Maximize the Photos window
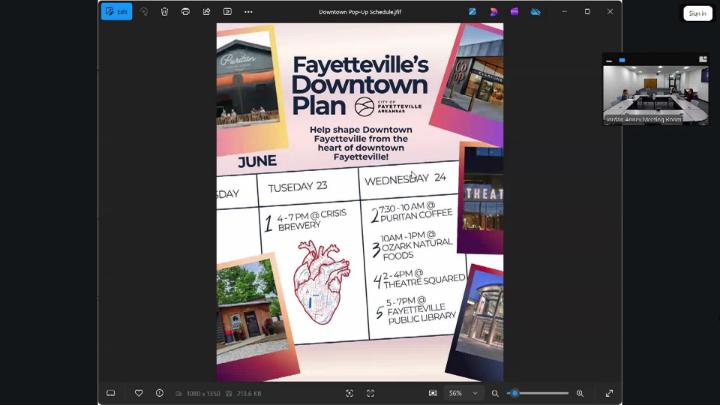Image resolution: width=720 pixels, height=405 pixels. [x=587, y=12]
